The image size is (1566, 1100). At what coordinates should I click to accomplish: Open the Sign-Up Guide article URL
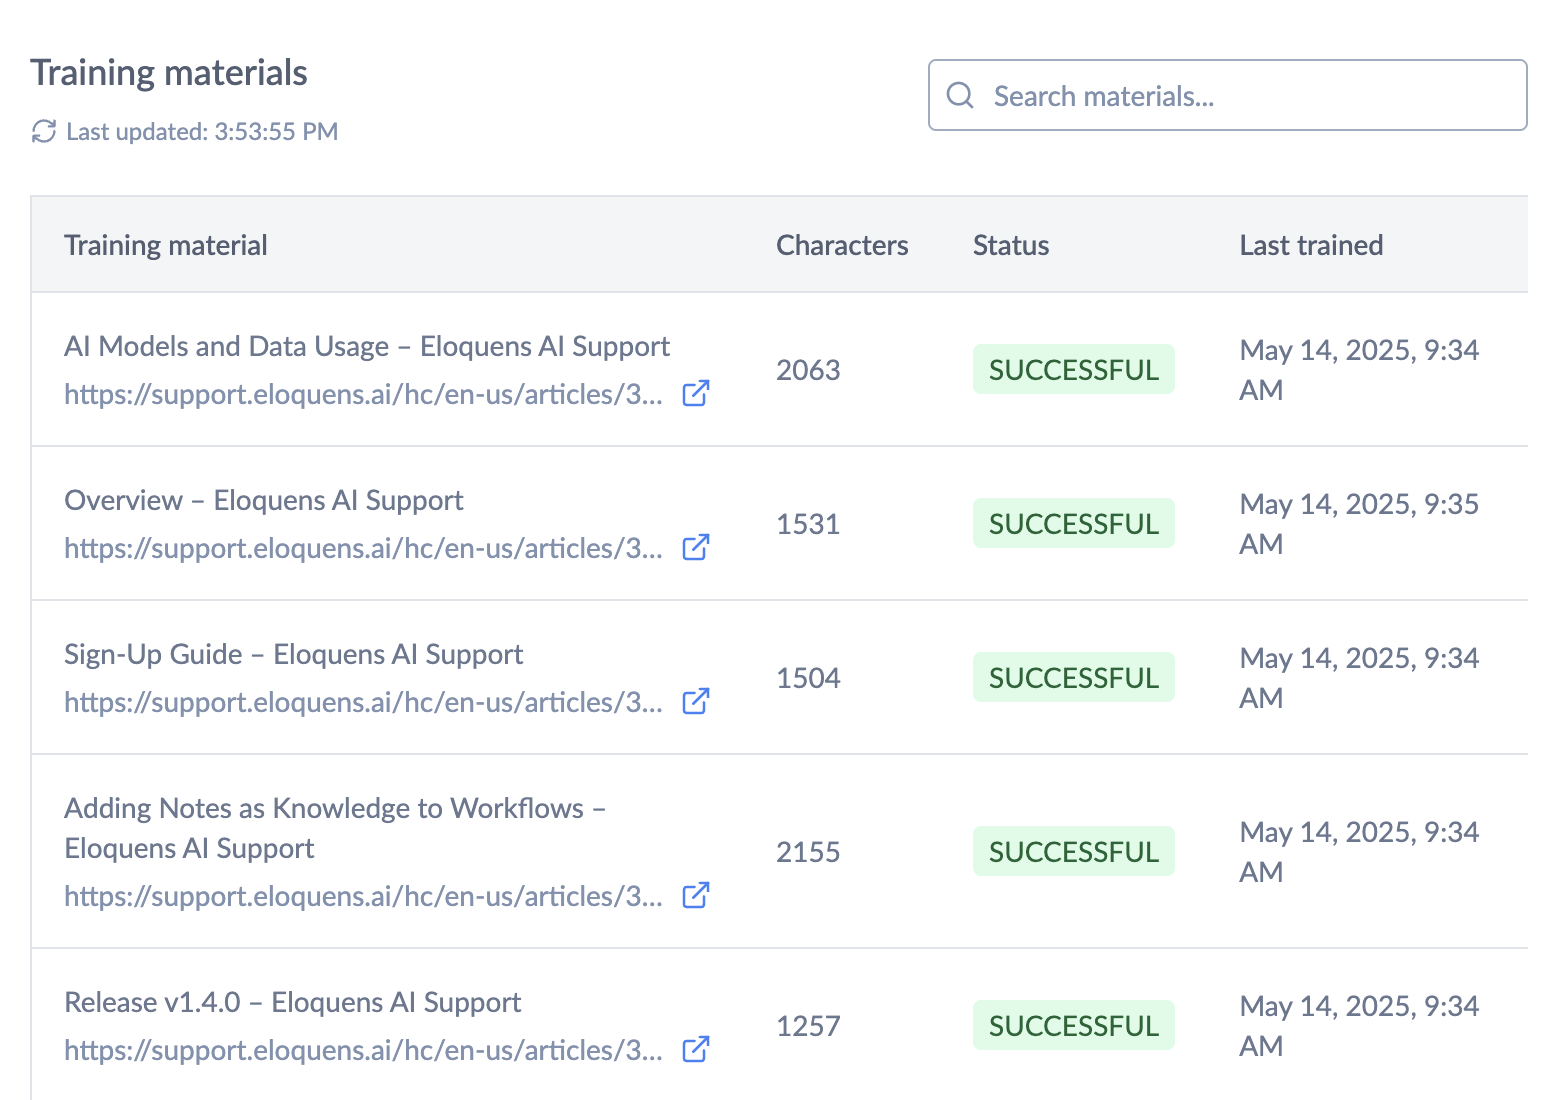(363, 702)
